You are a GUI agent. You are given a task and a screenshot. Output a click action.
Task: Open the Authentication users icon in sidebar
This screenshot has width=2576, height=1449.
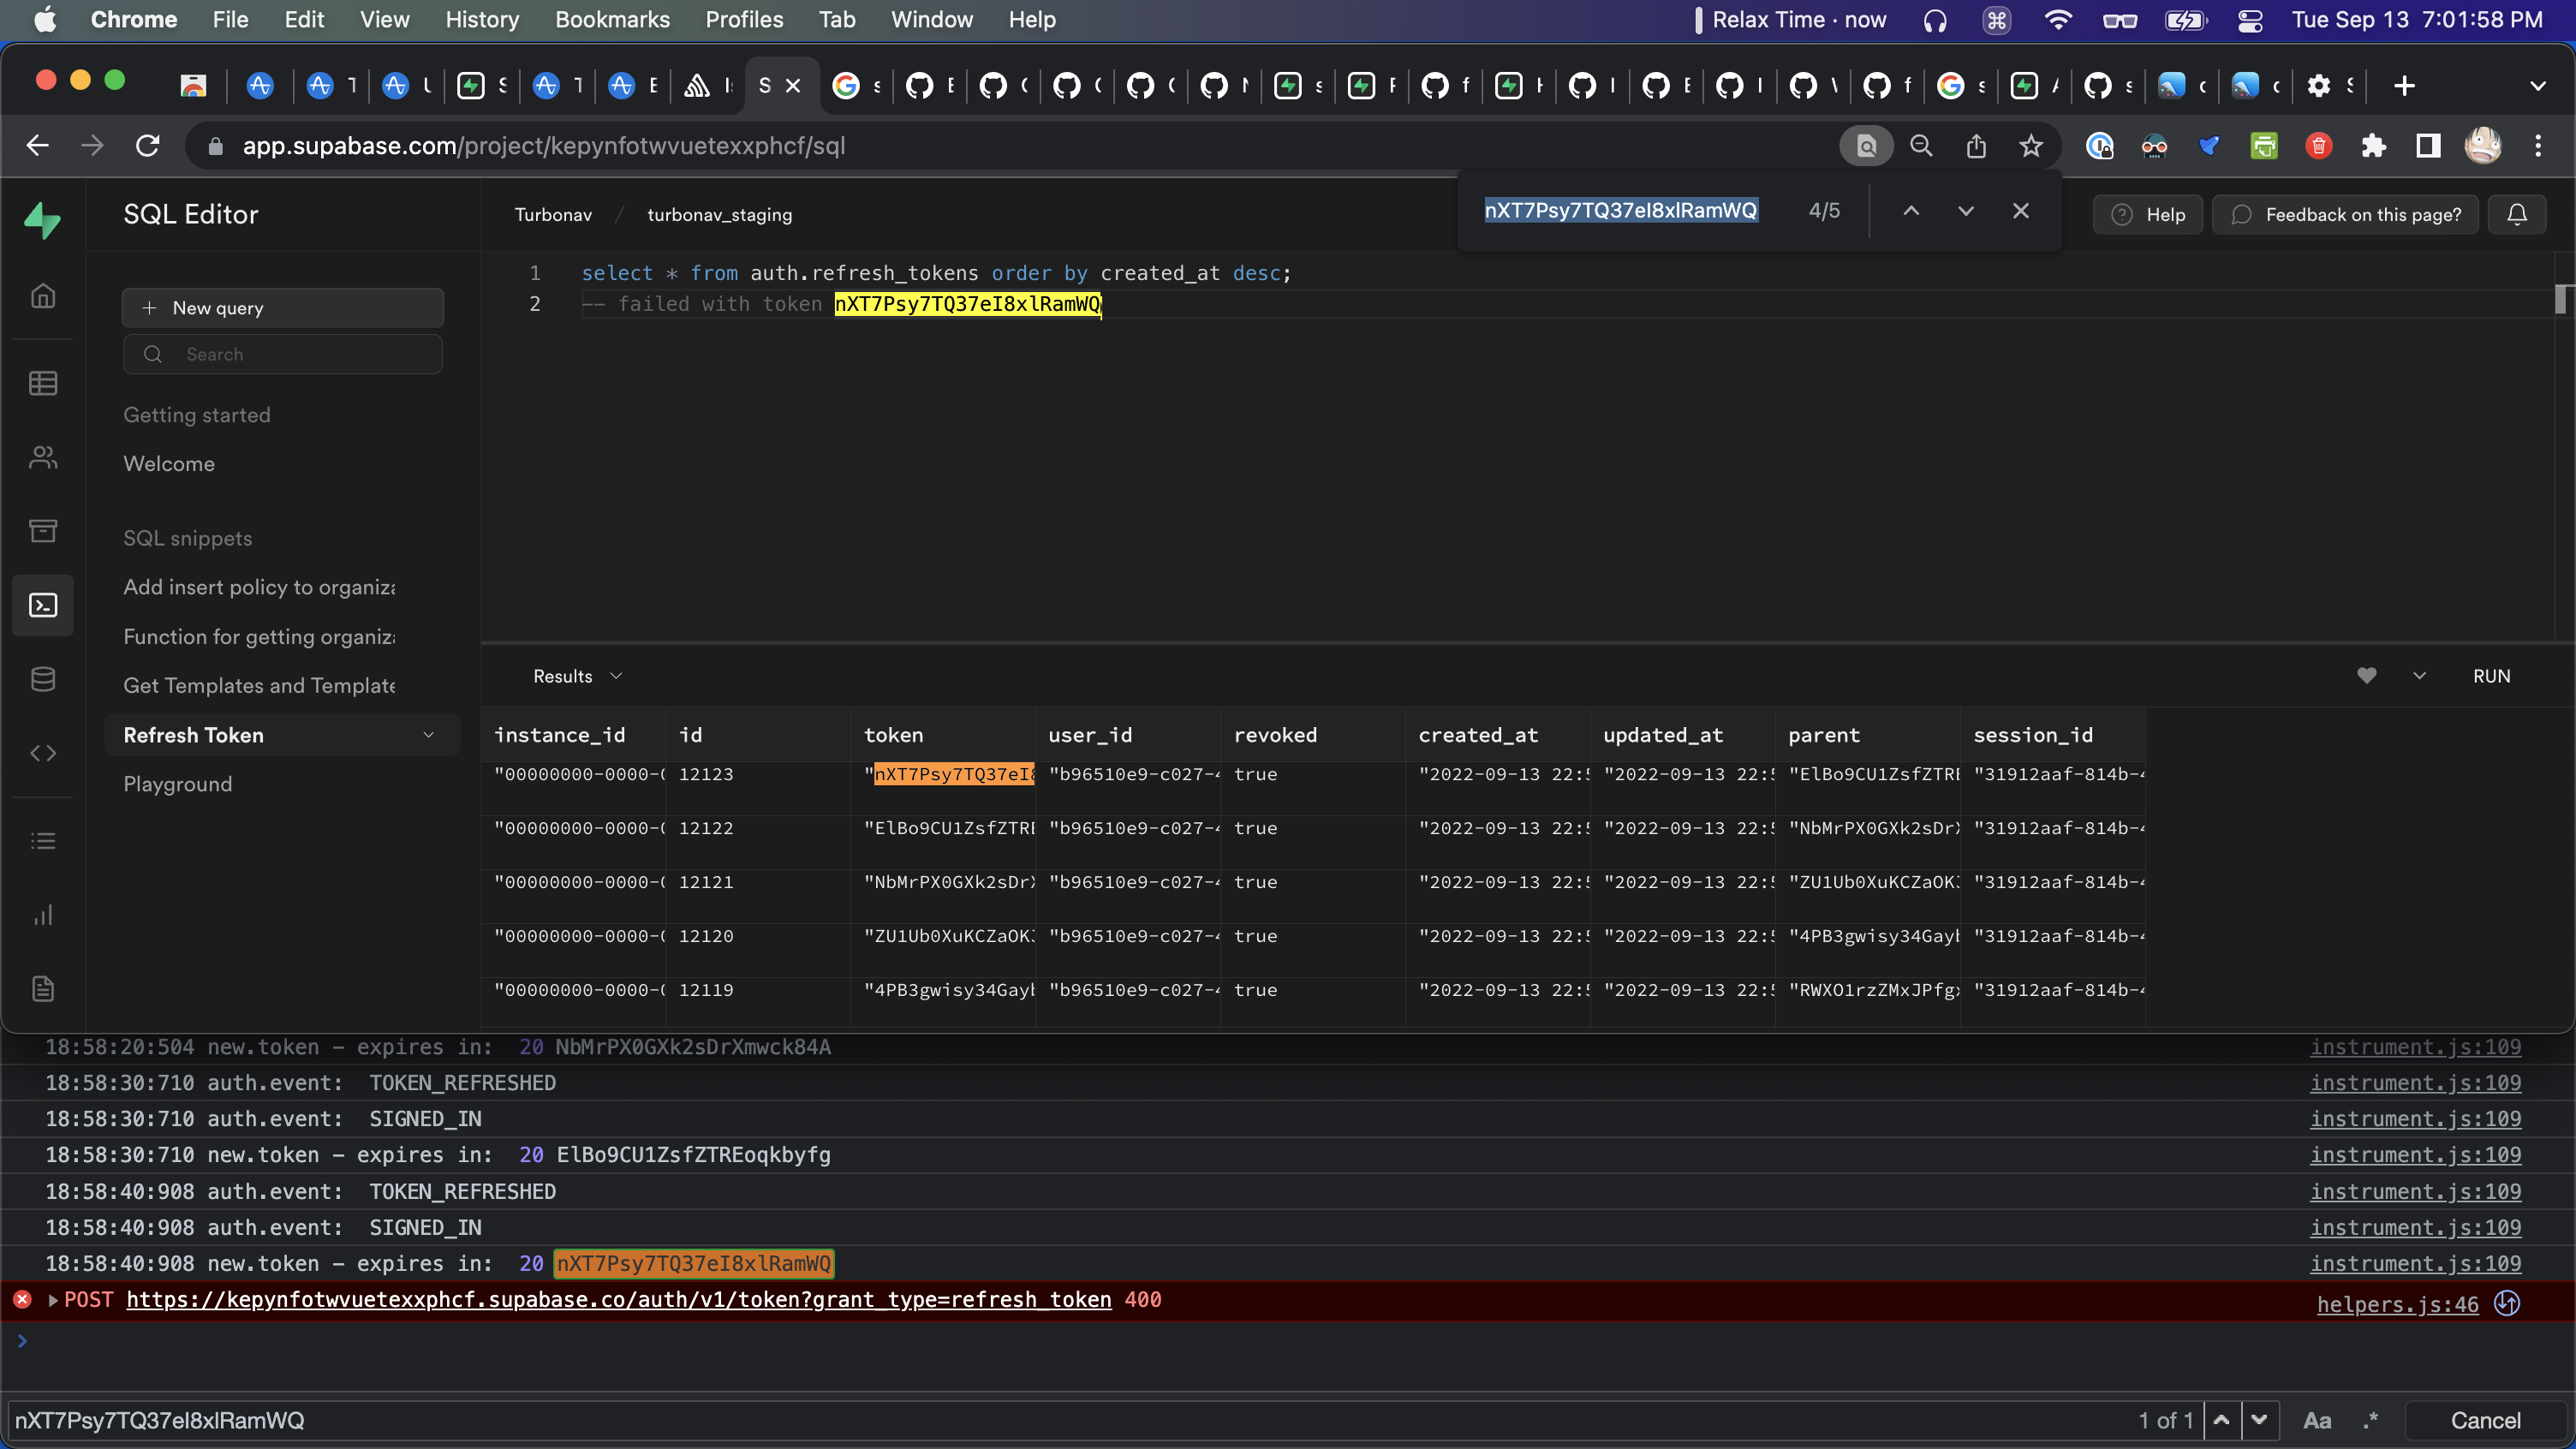point(43,457)
